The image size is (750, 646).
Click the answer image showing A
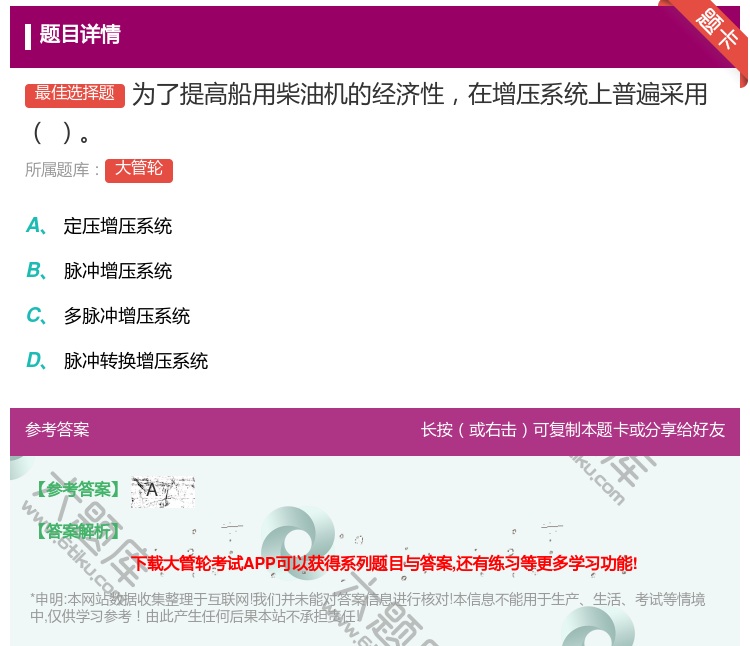(163, 492)
